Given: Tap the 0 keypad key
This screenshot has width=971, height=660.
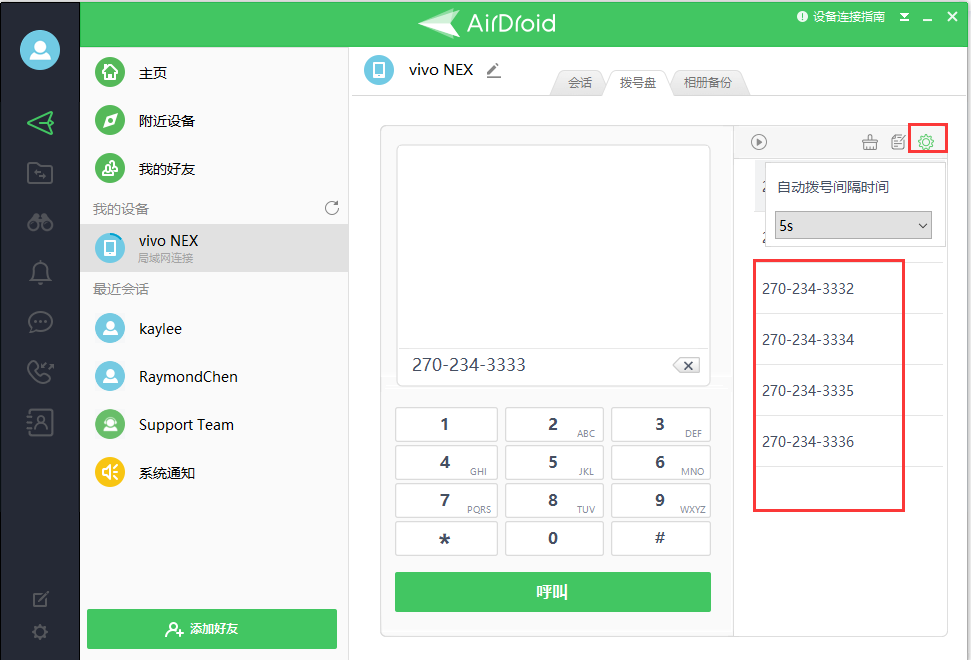Looking at the screenshot, I should (x=554, y=539).
